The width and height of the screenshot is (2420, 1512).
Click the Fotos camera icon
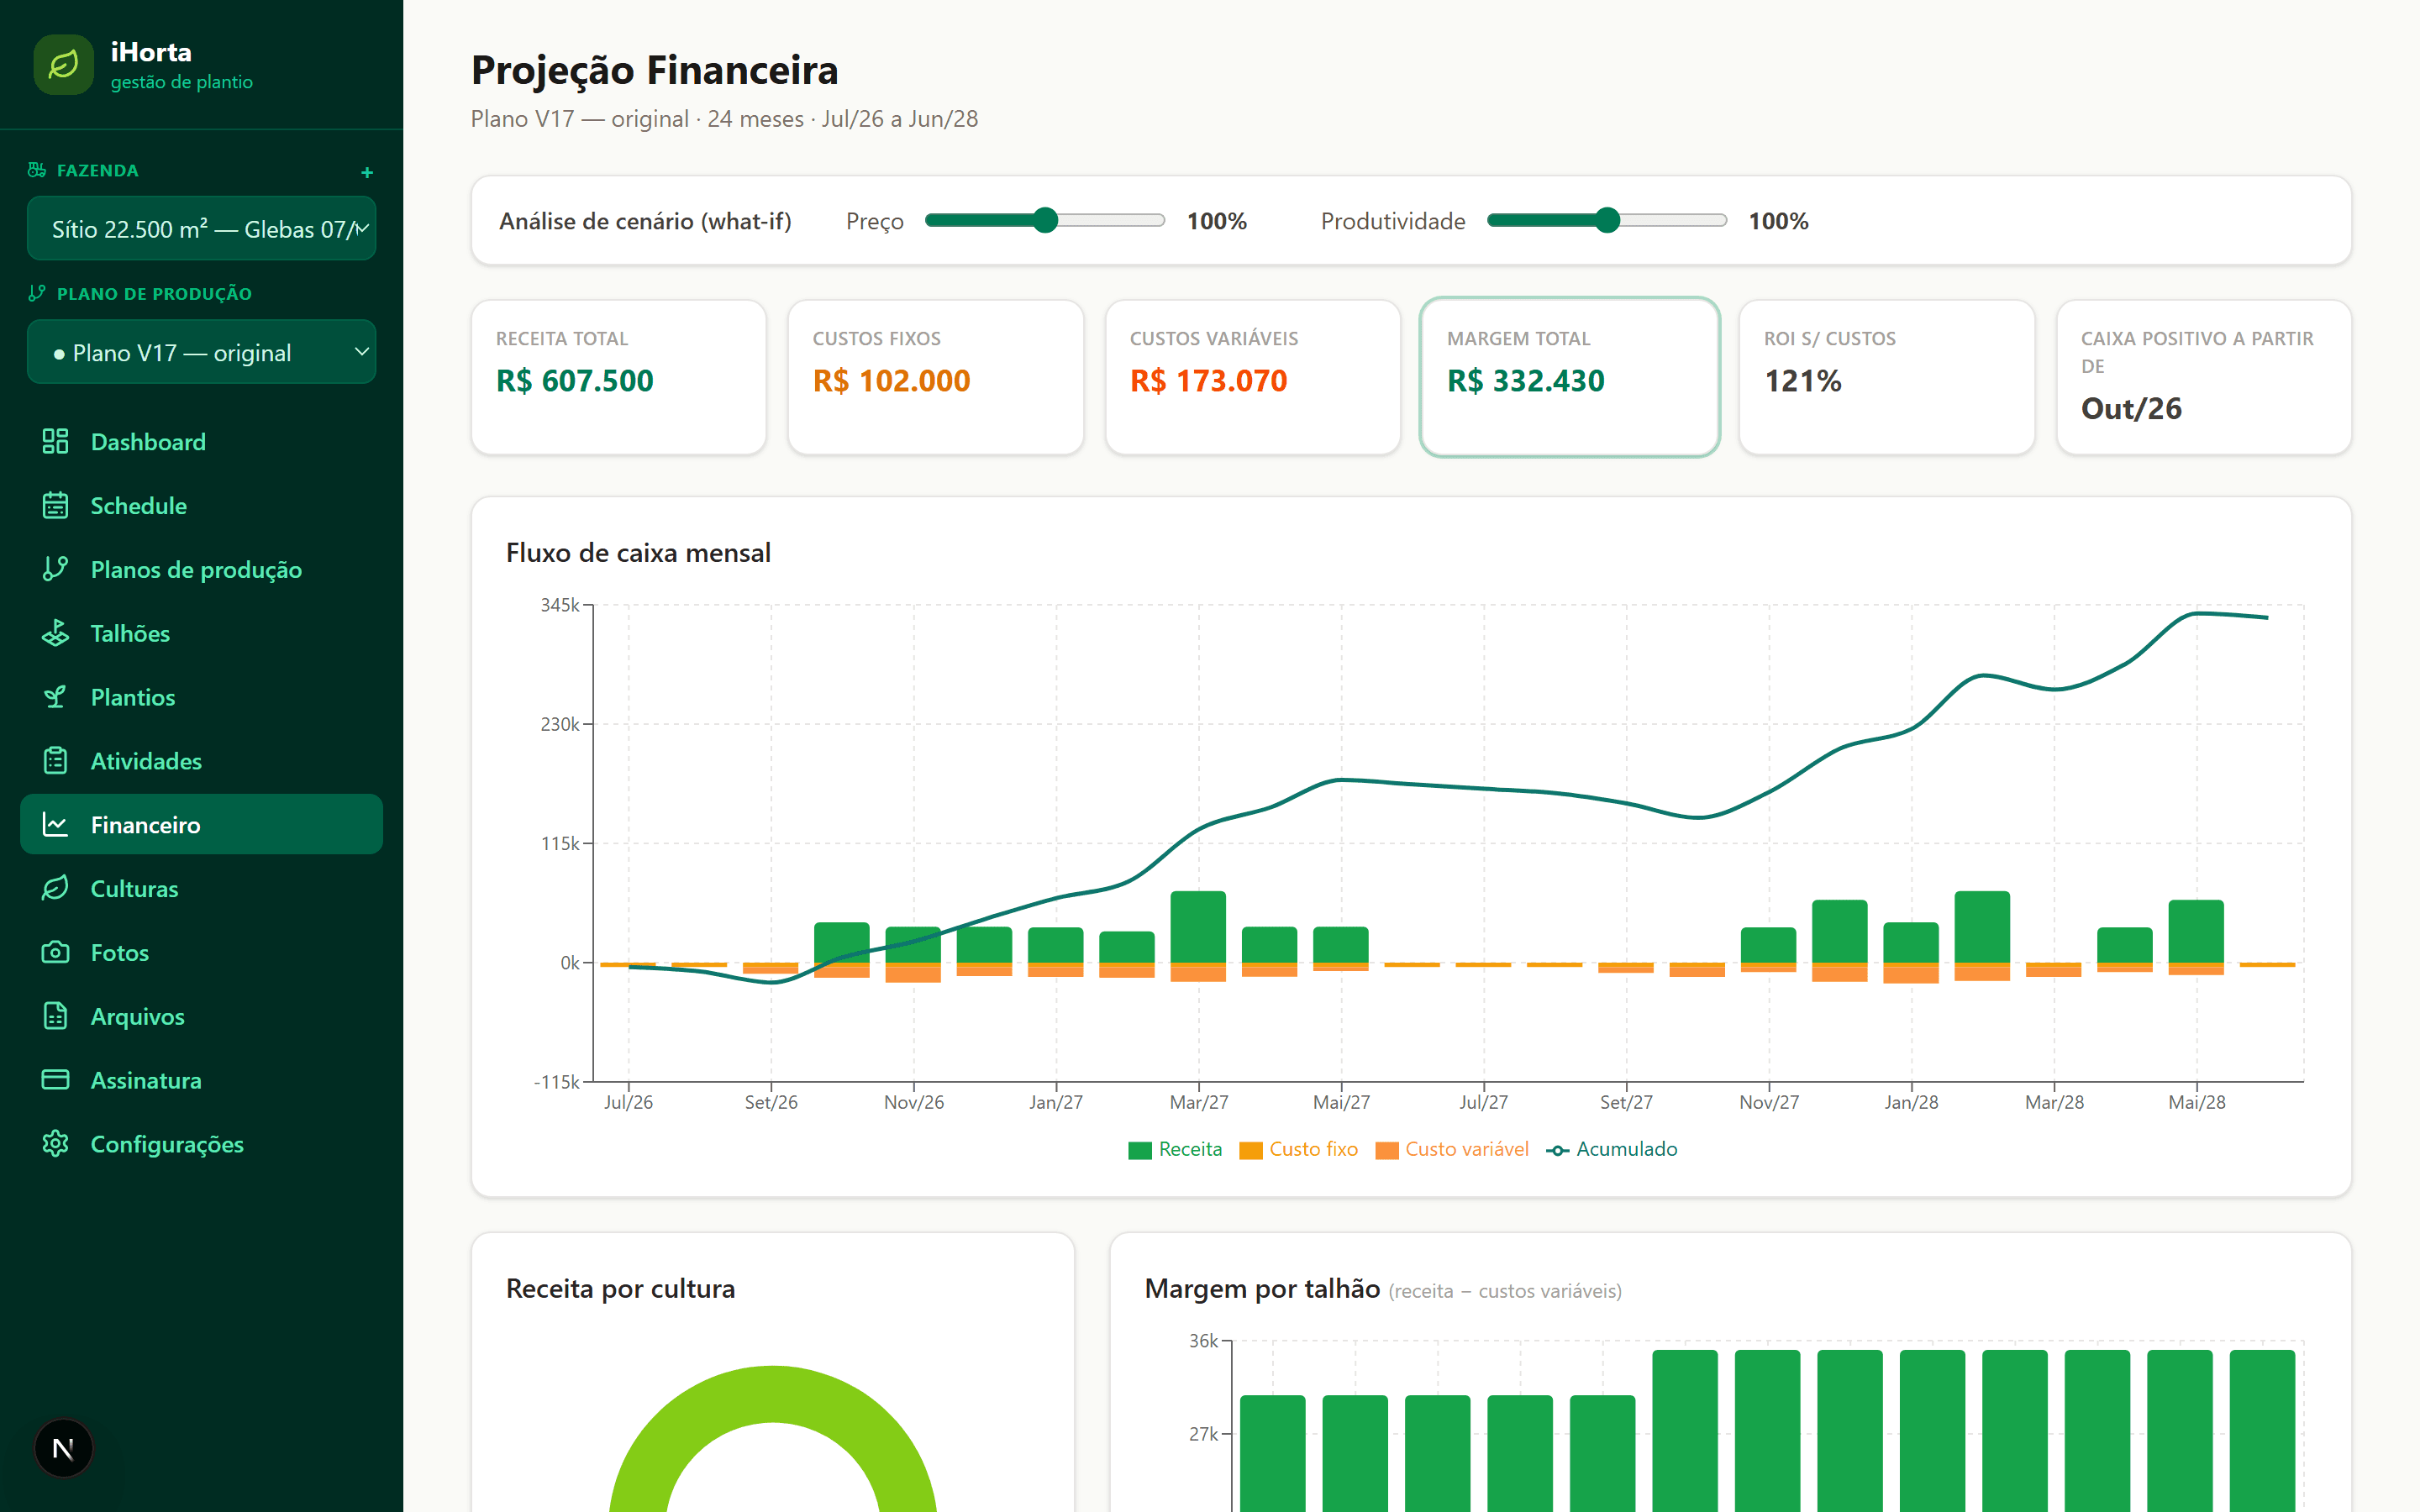click(55, 952)
